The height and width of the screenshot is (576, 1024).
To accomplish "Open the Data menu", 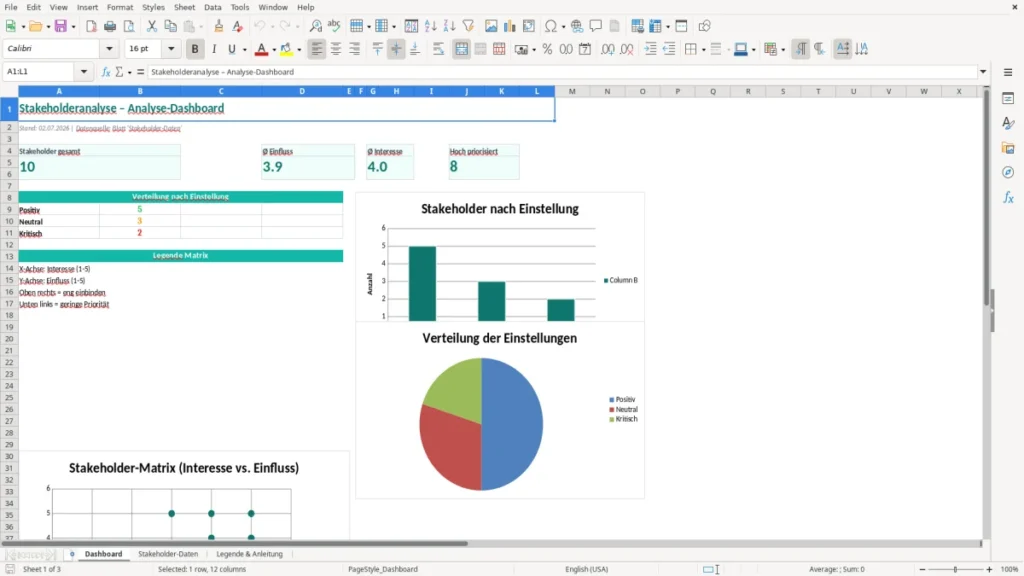I will pos(212,7).
